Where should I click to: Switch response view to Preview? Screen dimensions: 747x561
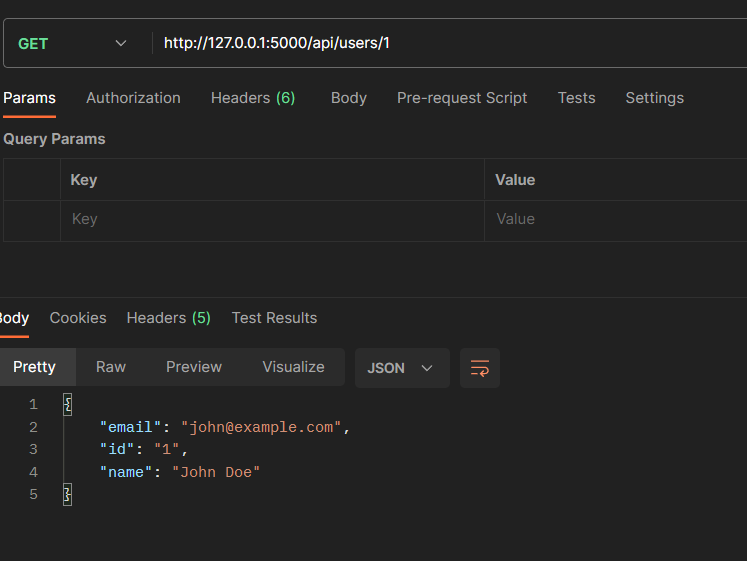click(194, 367)
